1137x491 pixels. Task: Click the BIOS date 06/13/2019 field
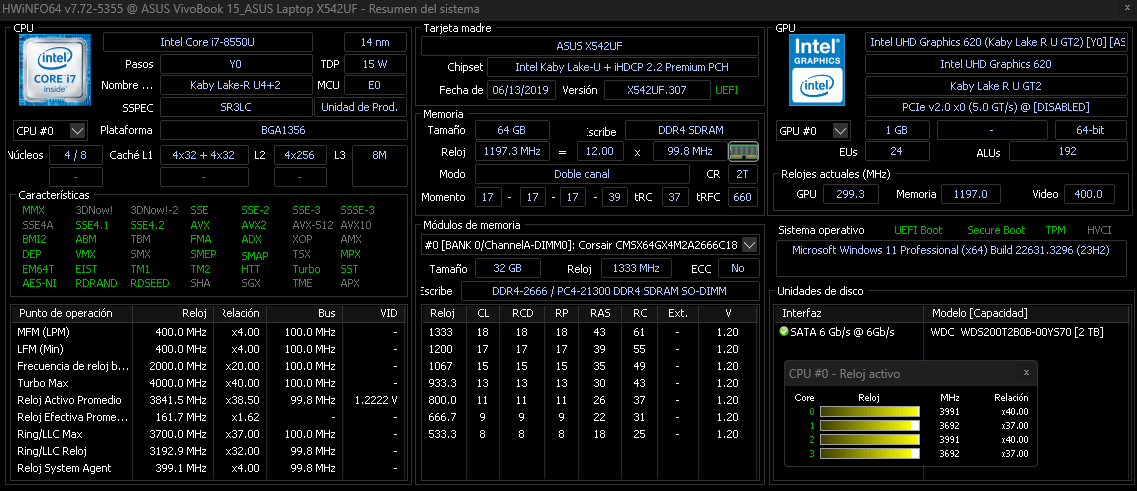tap(522, 90)
